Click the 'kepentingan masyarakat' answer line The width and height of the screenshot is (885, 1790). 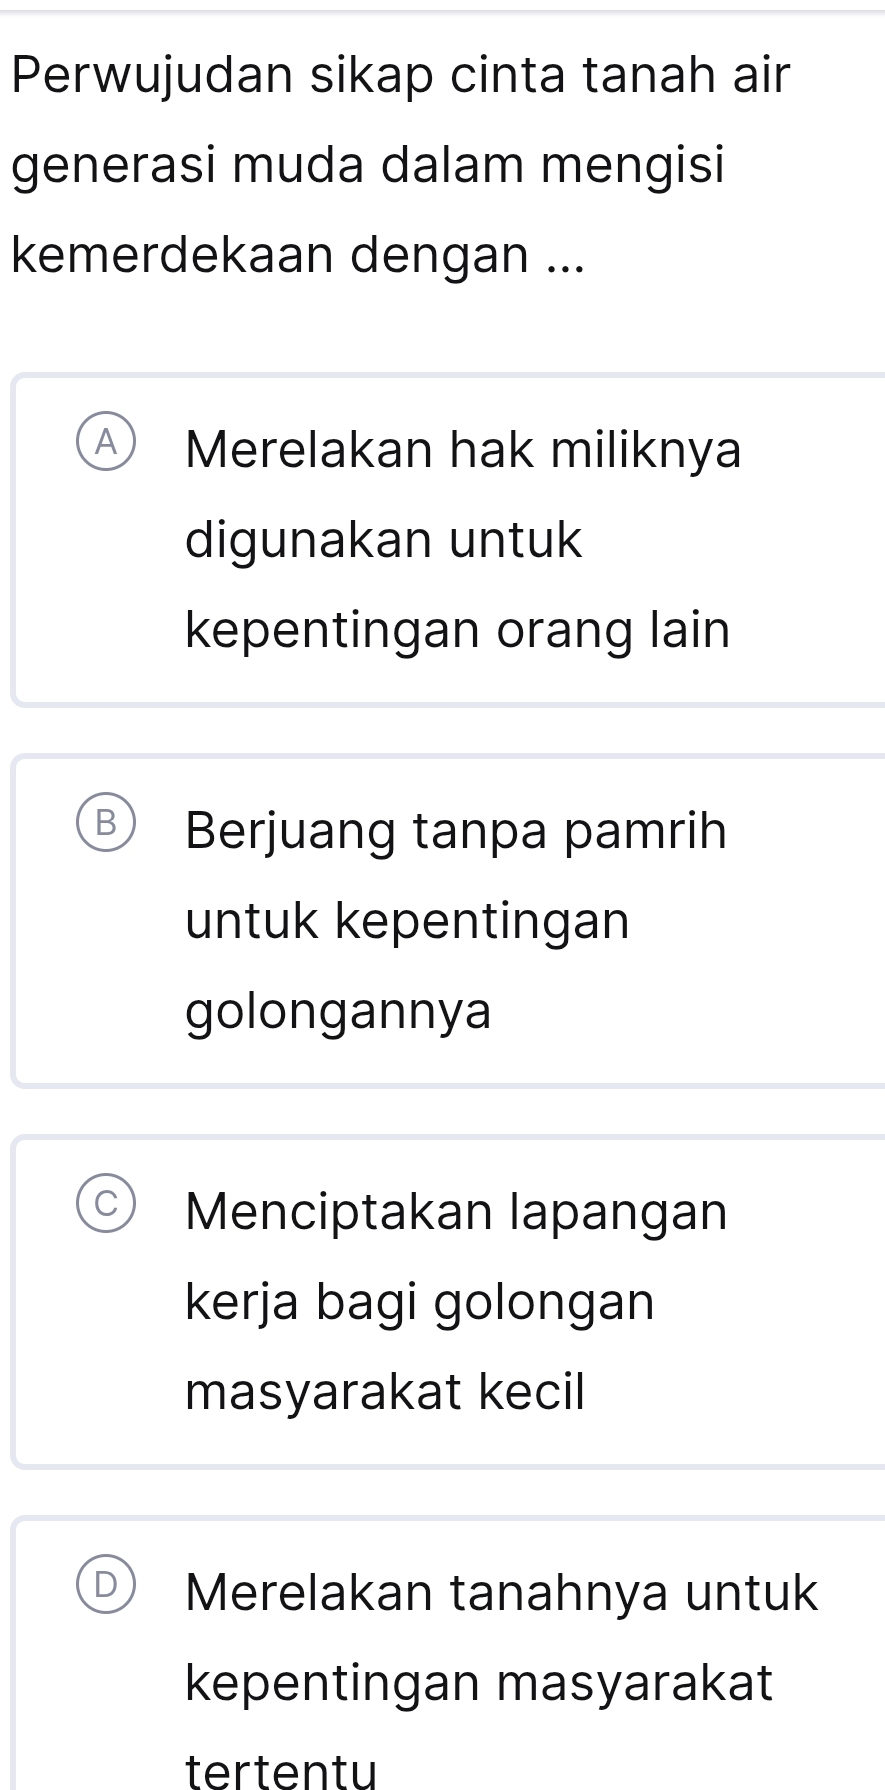coord(479,1683)
